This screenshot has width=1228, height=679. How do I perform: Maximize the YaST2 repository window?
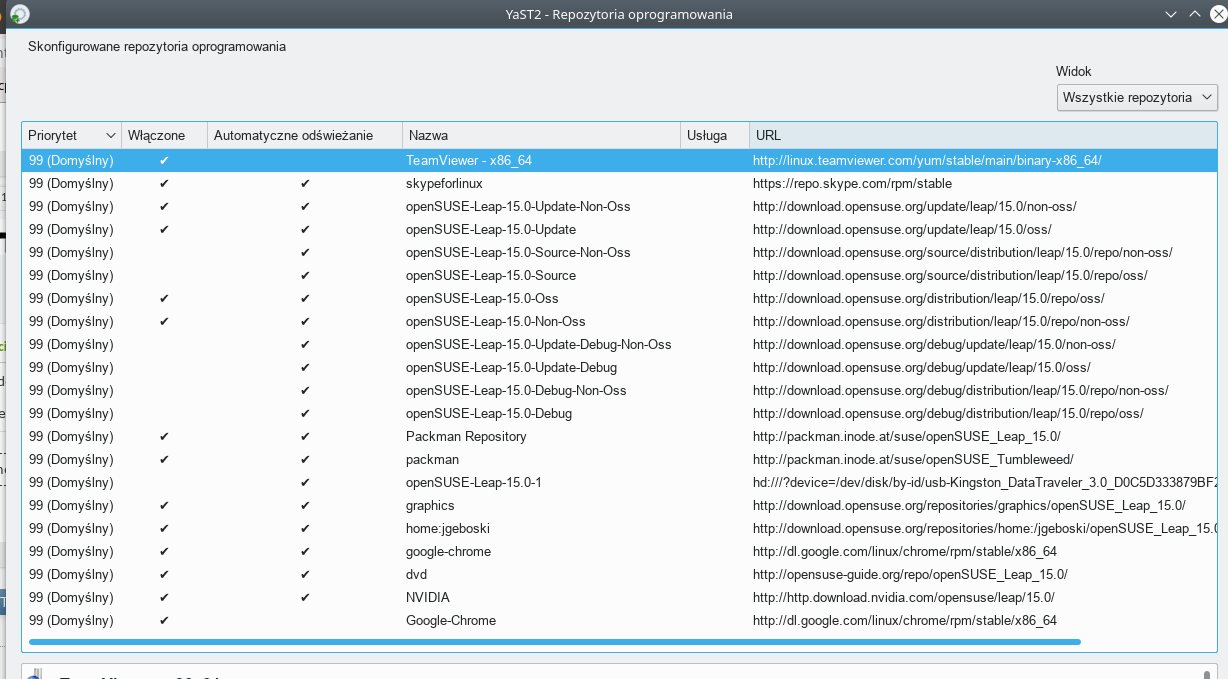tap(1194, 14)
